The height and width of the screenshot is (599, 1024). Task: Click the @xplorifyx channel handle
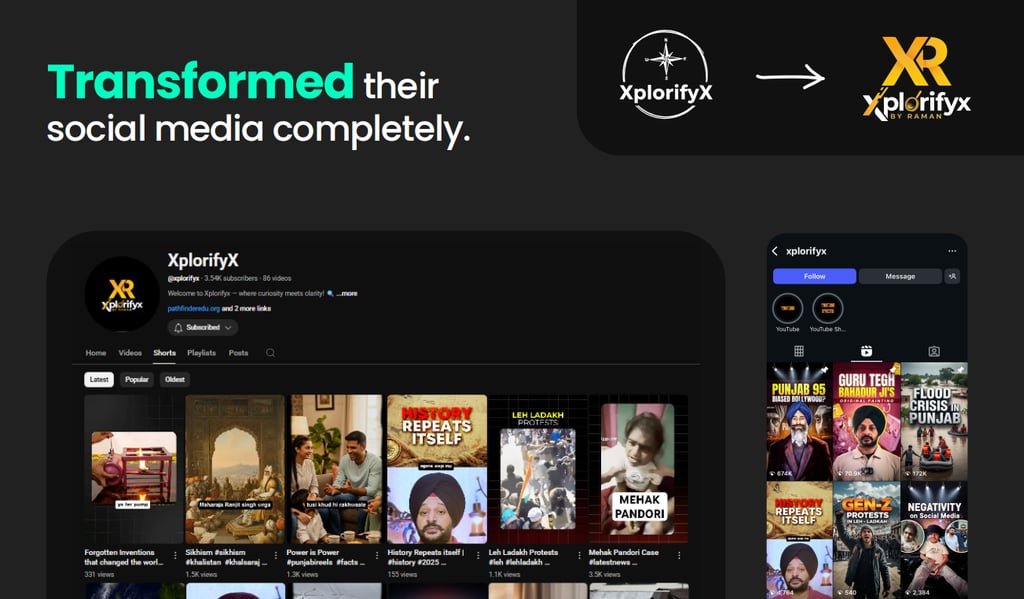click(184, 278)
